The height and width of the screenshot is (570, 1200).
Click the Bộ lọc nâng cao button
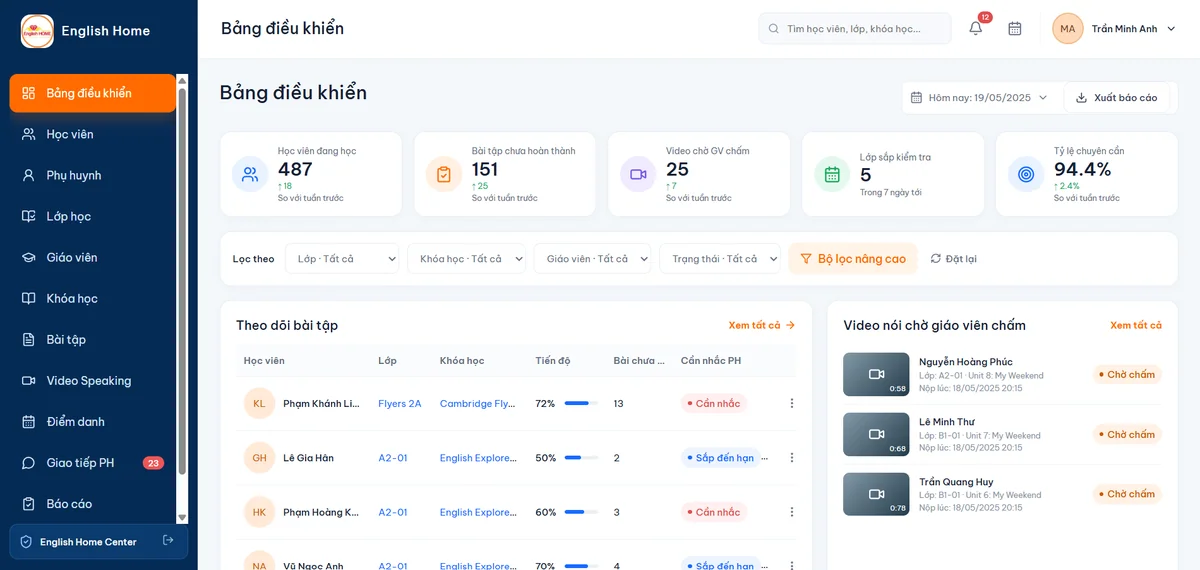point(853,259)
